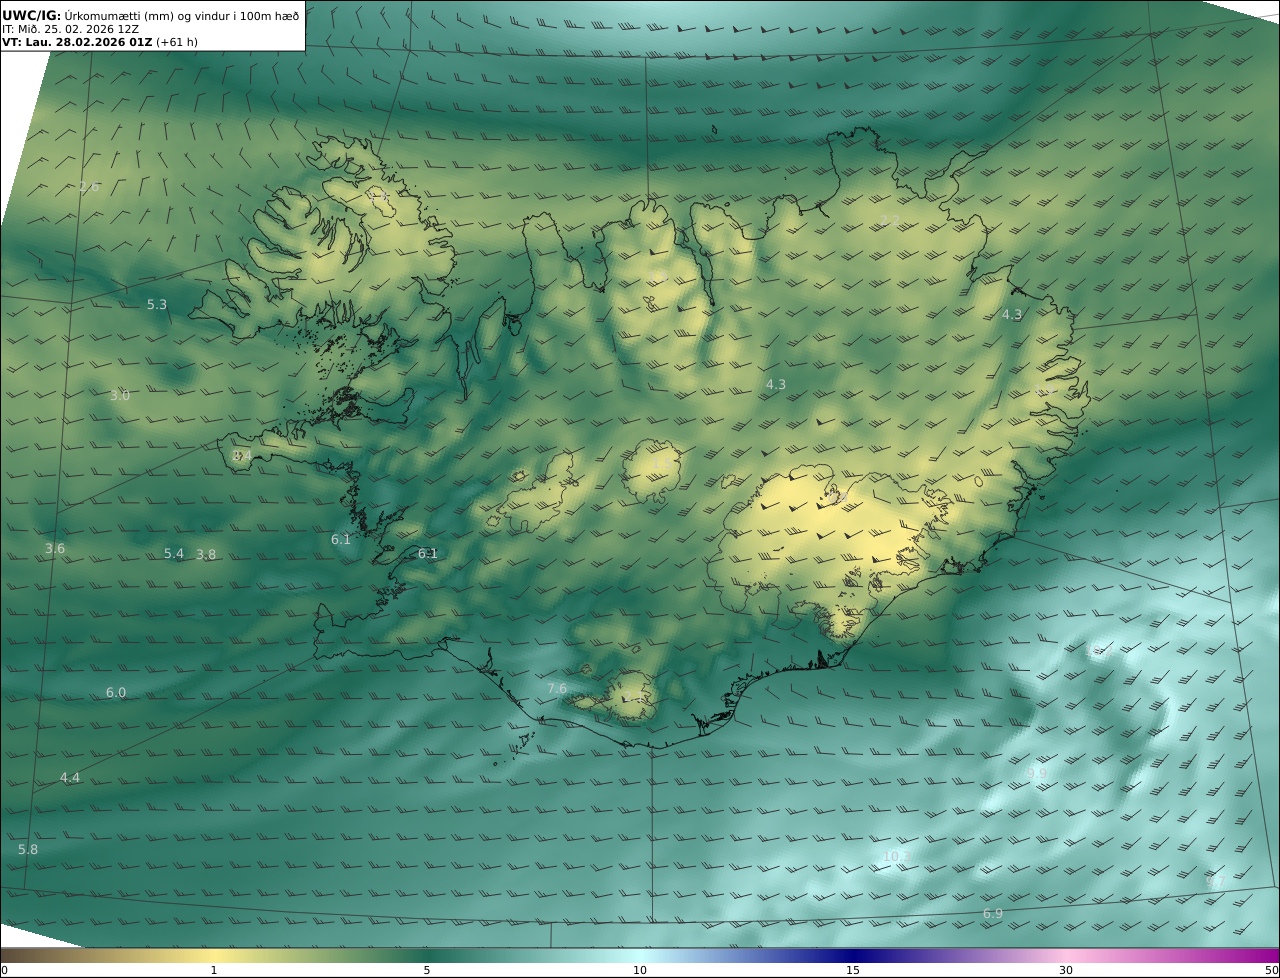Click the map value '3.0'
Screen dimensions: 1280x978
coord(119,395)
